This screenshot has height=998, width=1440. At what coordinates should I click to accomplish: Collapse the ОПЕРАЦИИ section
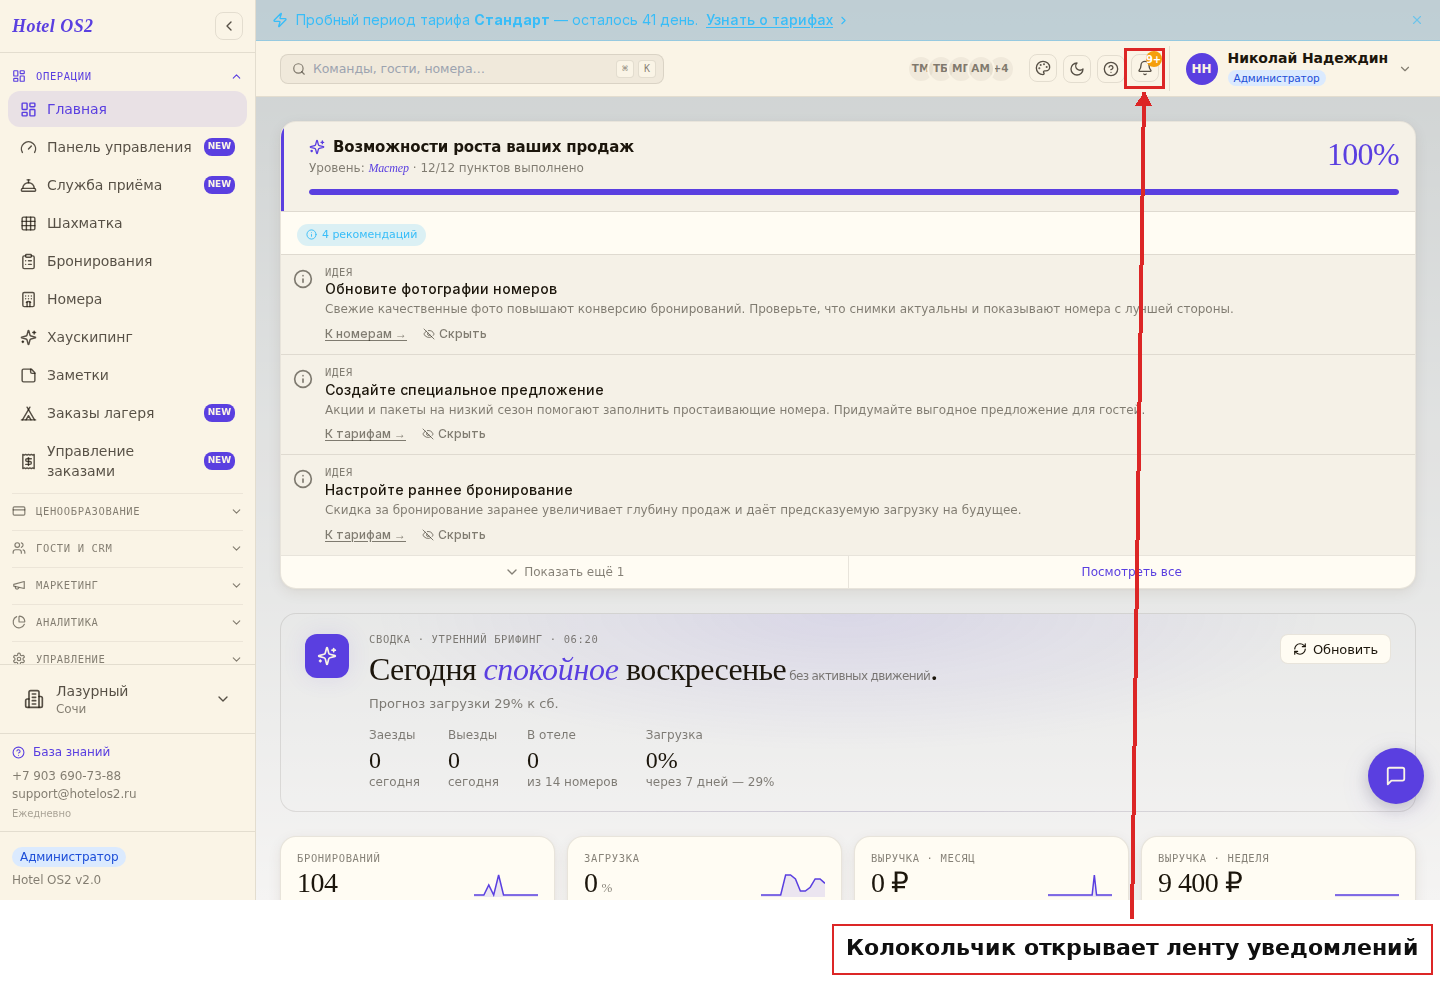click(x=127, y=76)
